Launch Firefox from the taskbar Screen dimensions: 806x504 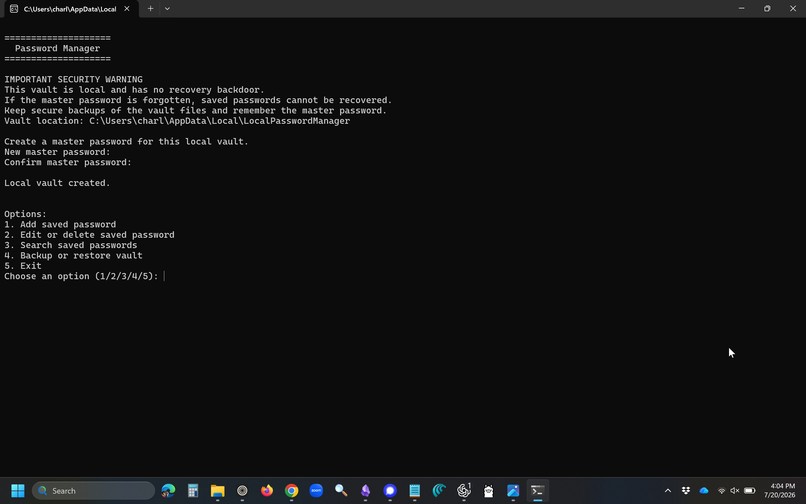[x=267, y=491]
